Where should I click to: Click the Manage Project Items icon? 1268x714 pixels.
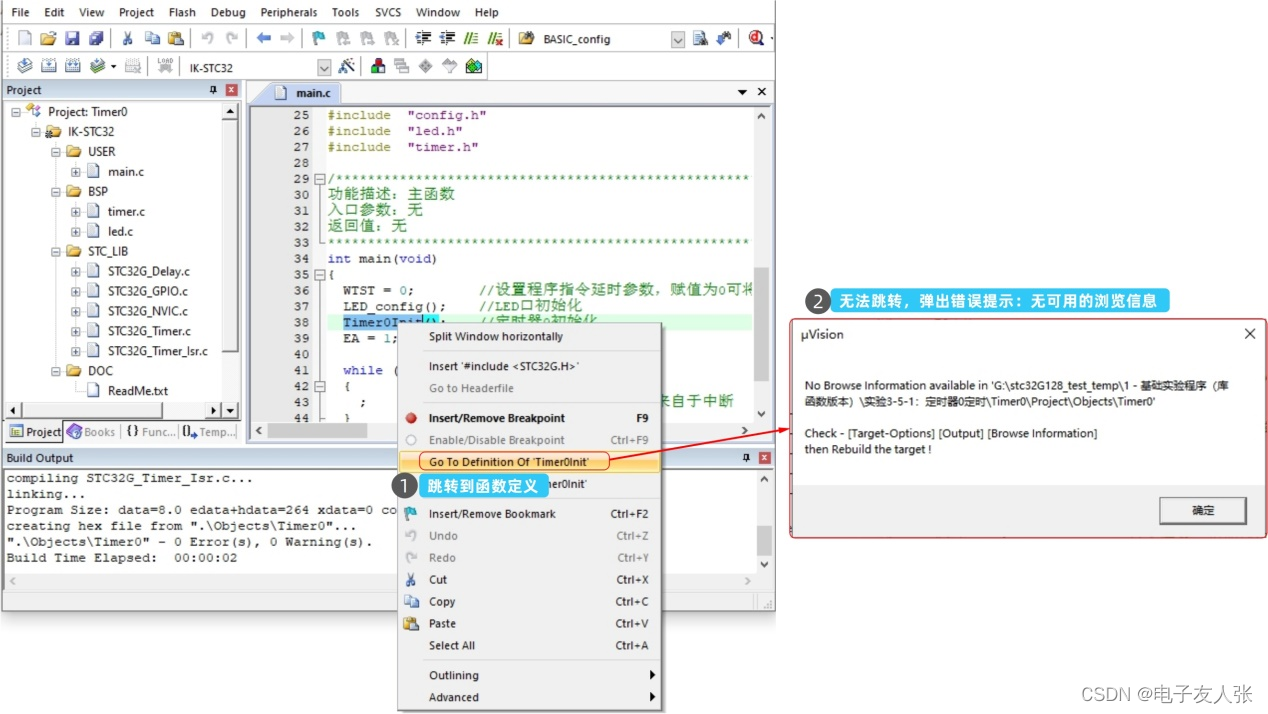pyautogui.click(x=378, y=66)
